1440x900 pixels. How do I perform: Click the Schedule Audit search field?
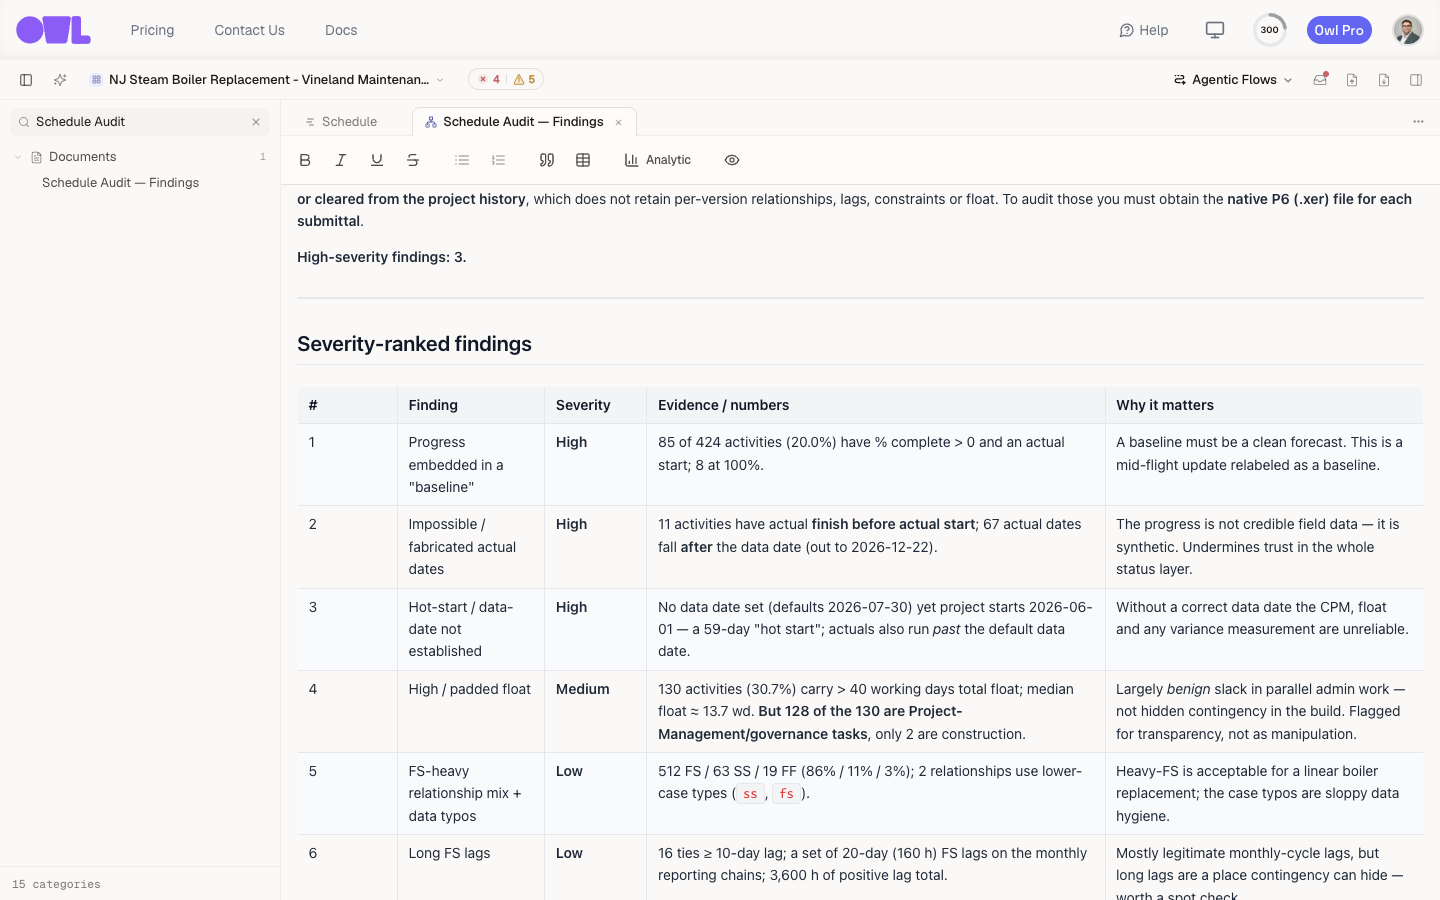coord(140,122)
